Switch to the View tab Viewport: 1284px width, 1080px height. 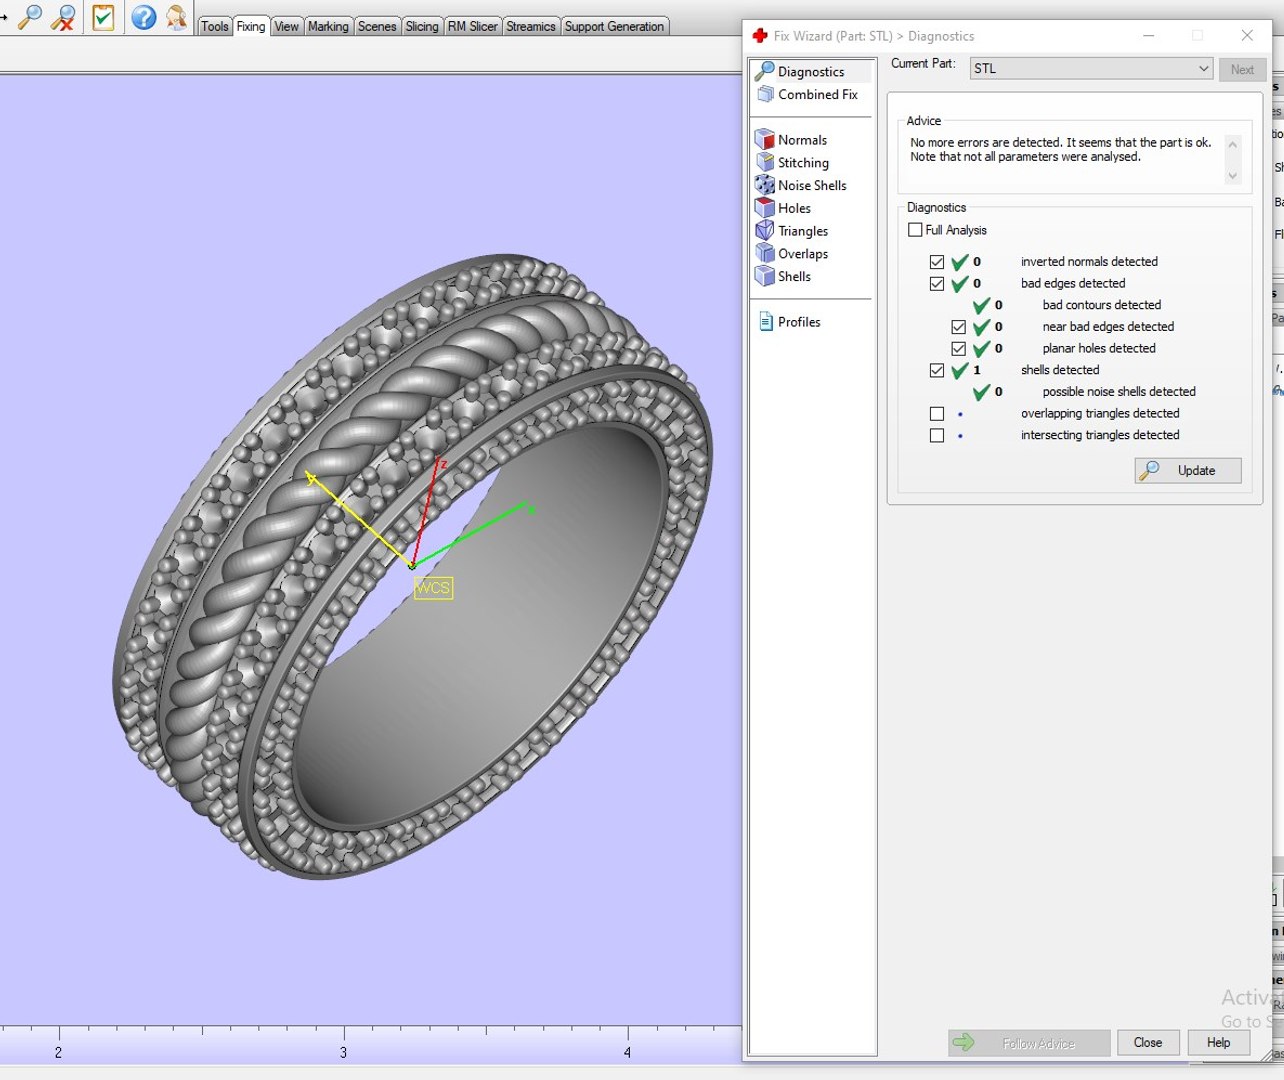287,26
